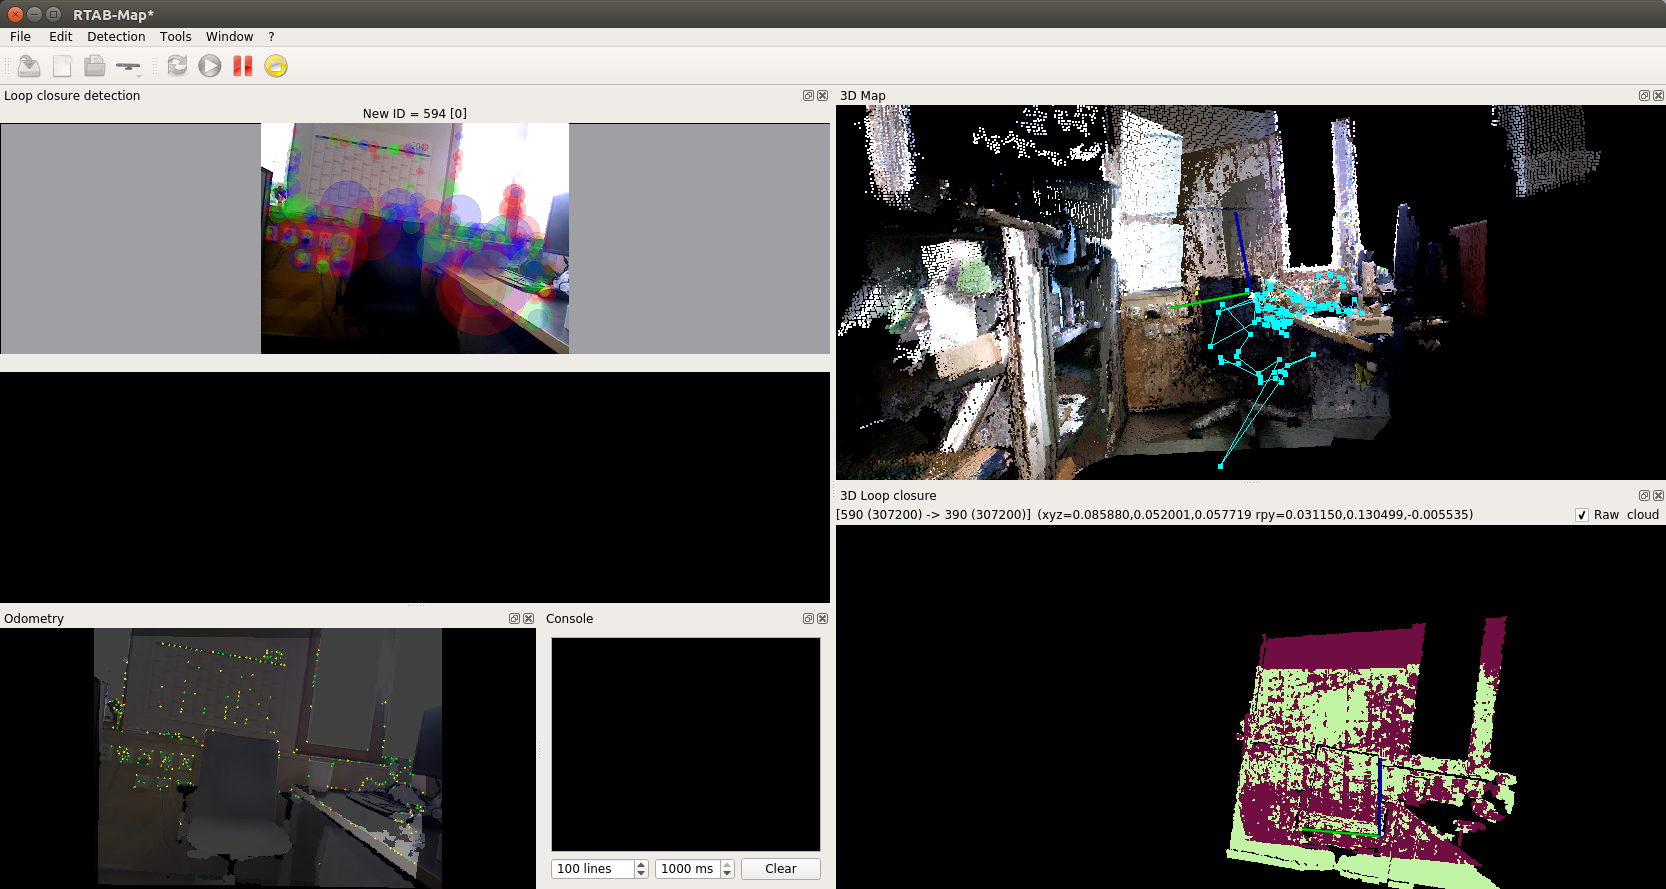Click the Open database folder icon

[x=95, y=66]
